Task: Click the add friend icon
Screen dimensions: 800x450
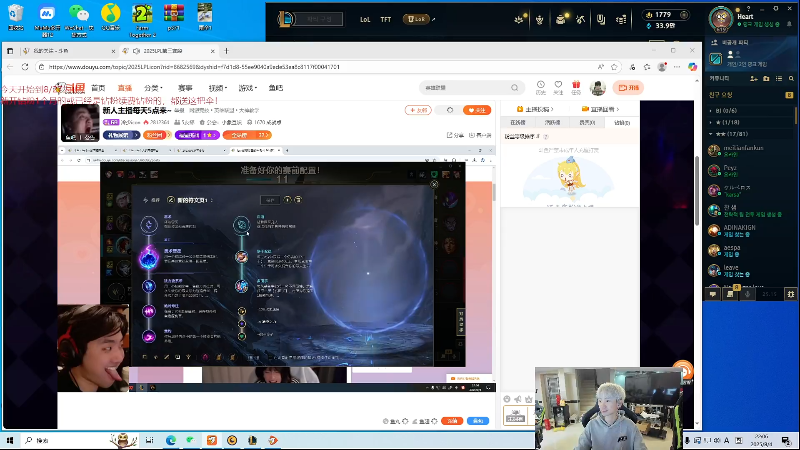Action: click(x=754, y=79)
